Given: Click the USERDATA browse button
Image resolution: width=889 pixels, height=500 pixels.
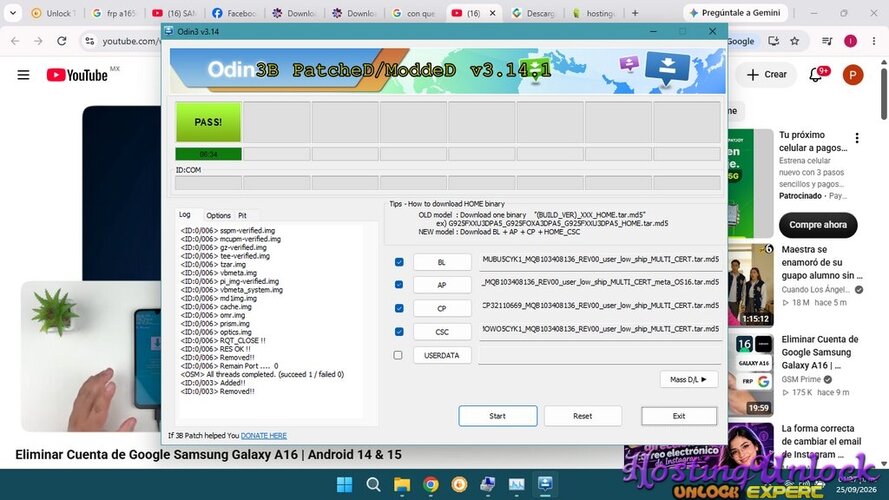Looking at the screenshot, I should [x=442, y=355].
